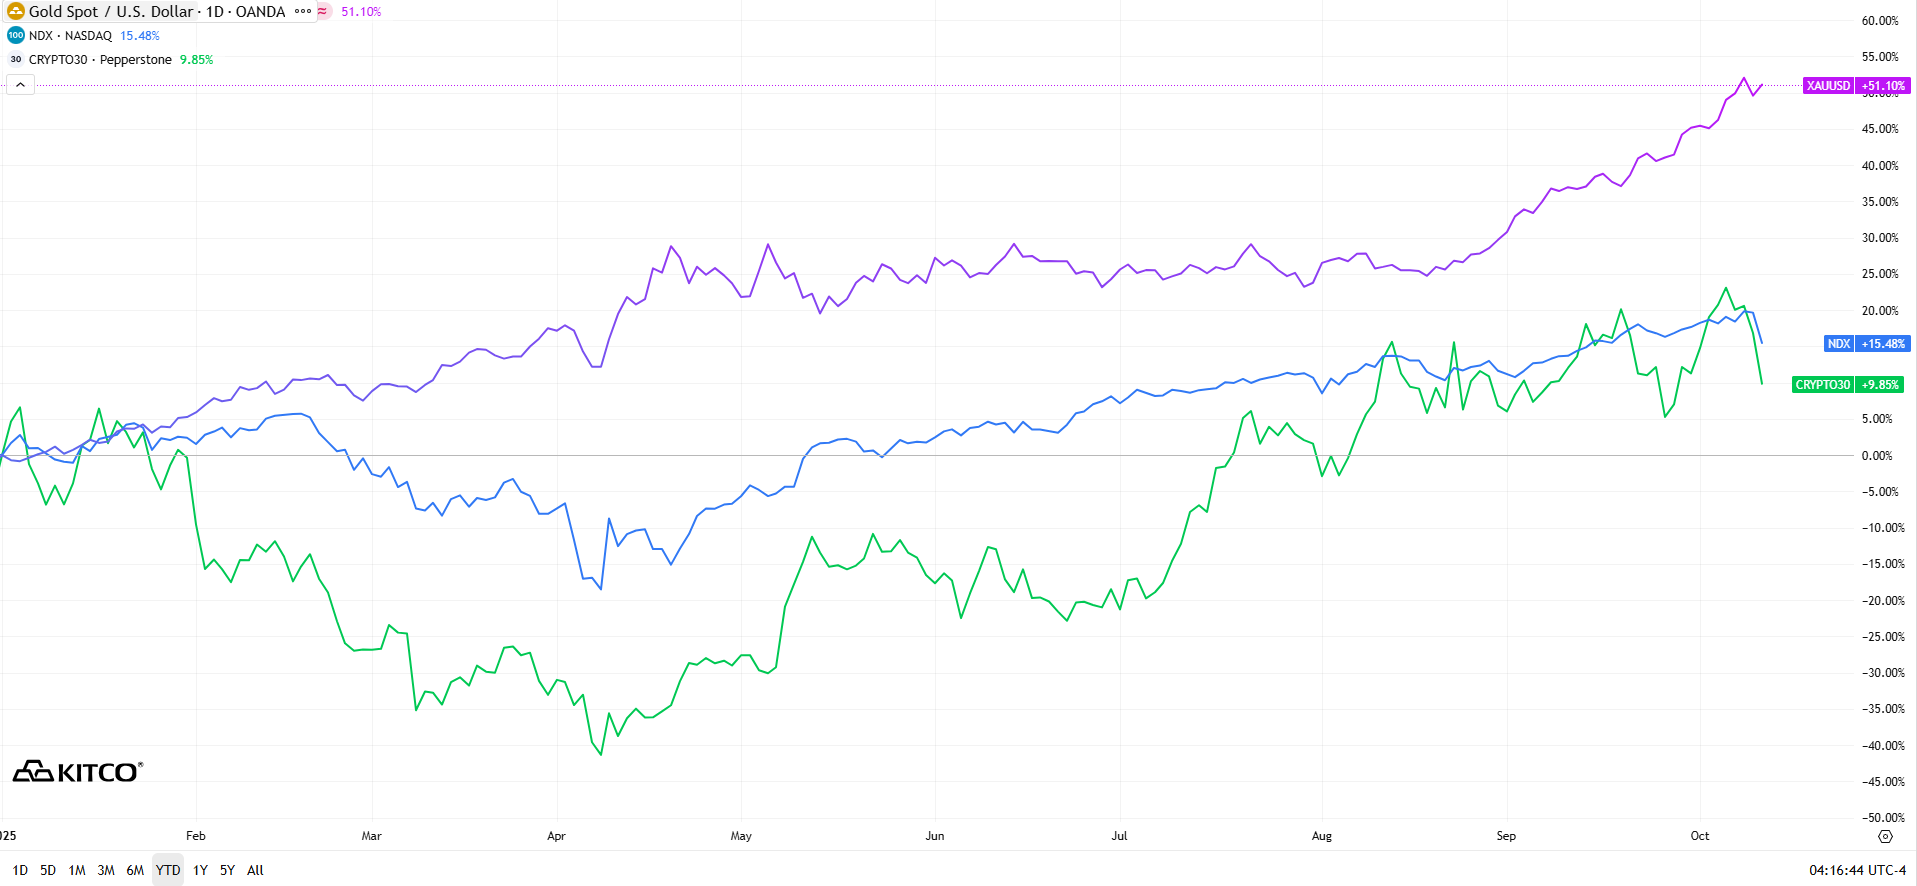Click the Gold Spot gold bars icon

15,11
